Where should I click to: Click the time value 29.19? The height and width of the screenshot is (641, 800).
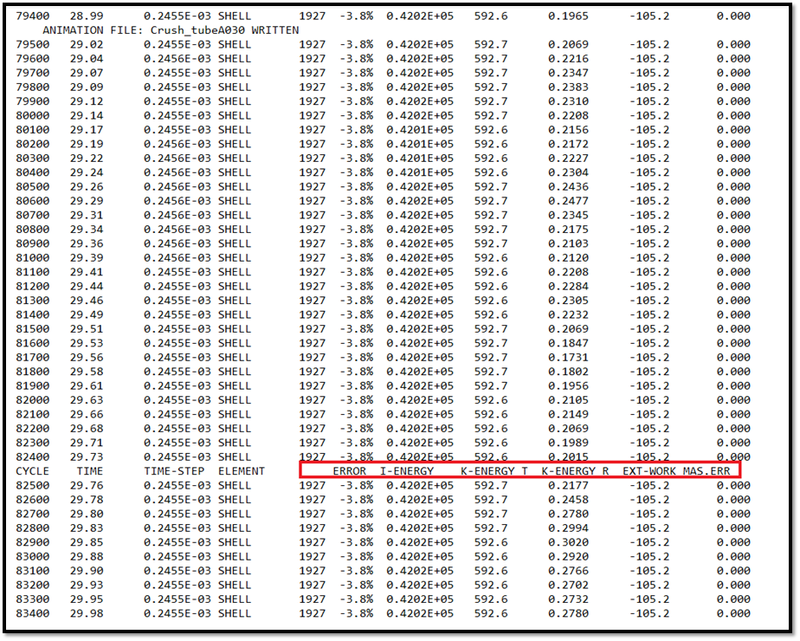[86, 144]
